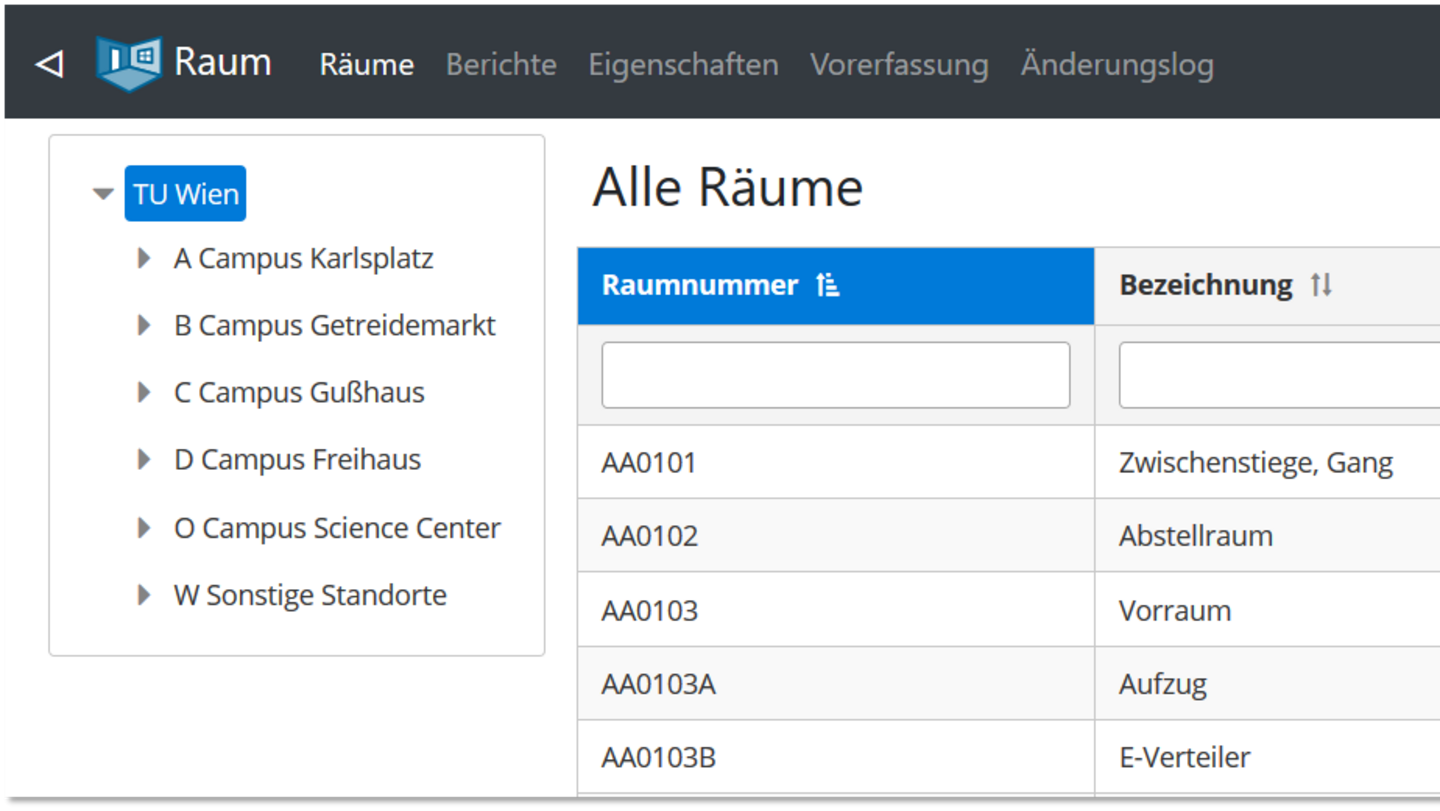Image resolution: width=1440 pixels, height=811 pixels.
Task: Select B Campus Getreidemarkt in tree
Action: (335, 325)
